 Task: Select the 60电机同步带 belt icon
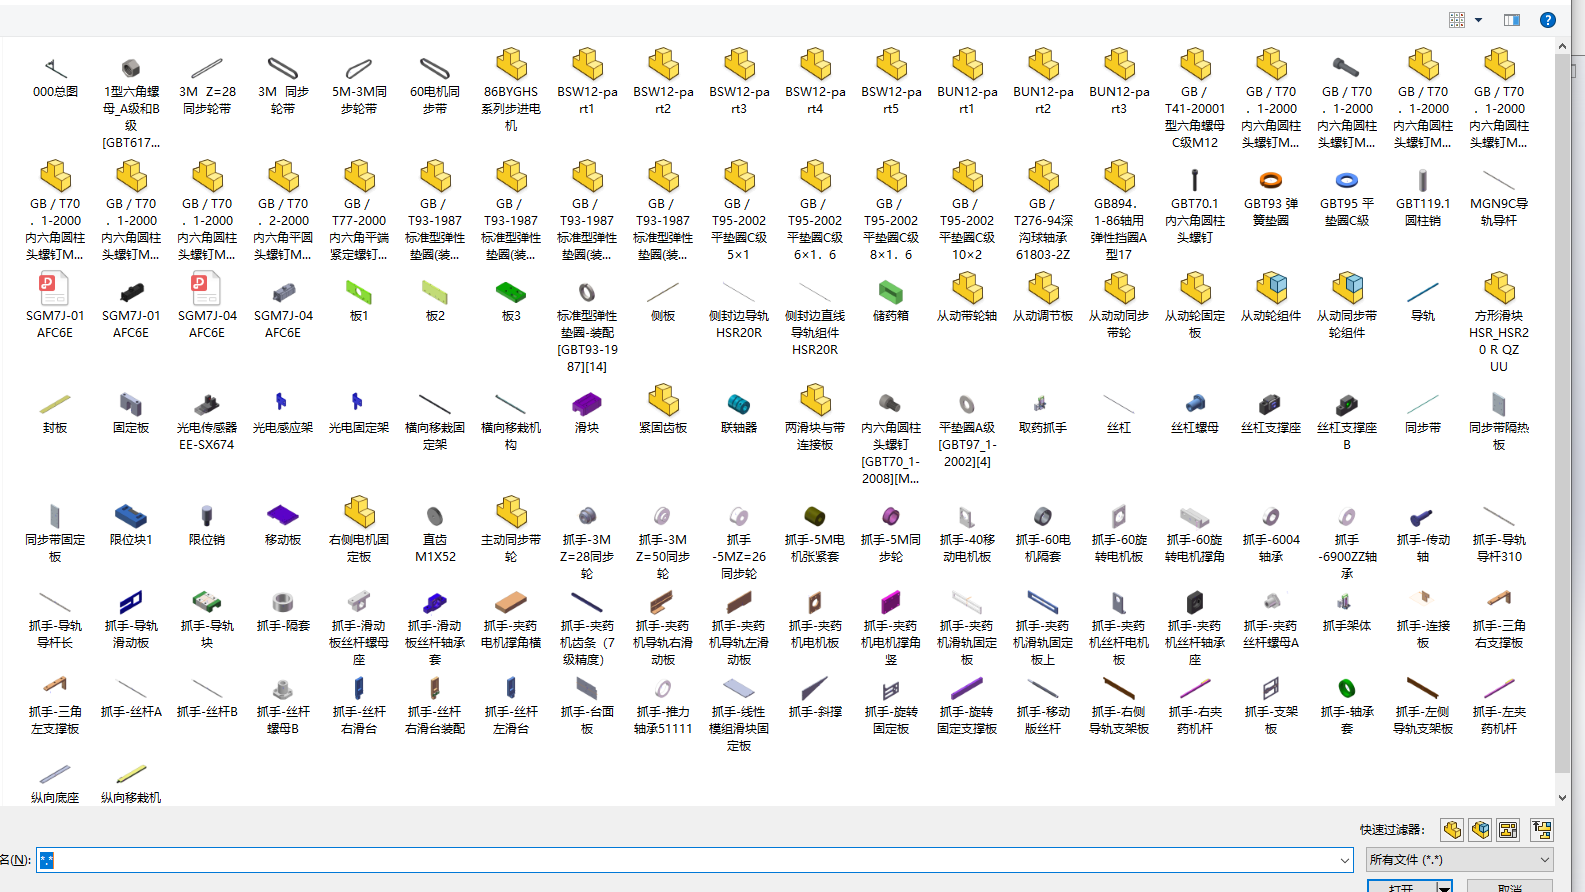435,68
